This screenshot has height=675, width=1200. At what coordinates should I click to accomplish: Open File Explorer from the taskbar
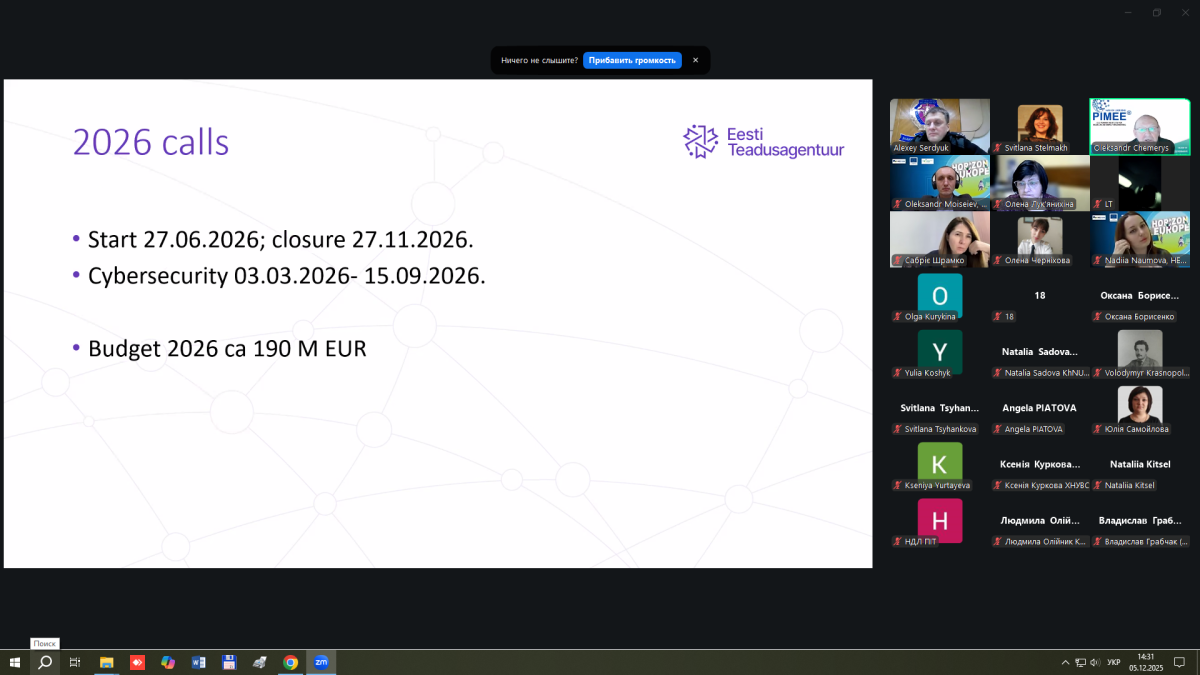pyautogui.click(x=106, y=662)
